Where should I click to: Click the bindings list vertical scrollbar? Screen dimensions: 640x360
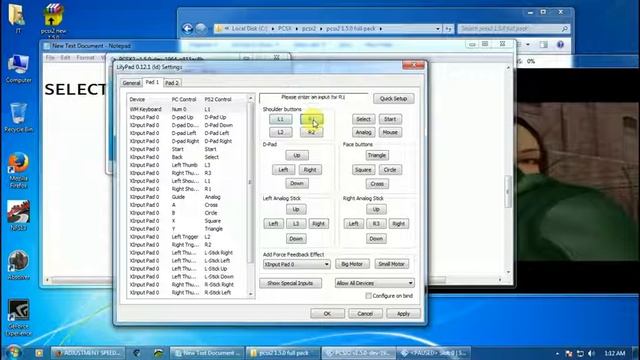(x=251, y=196)
